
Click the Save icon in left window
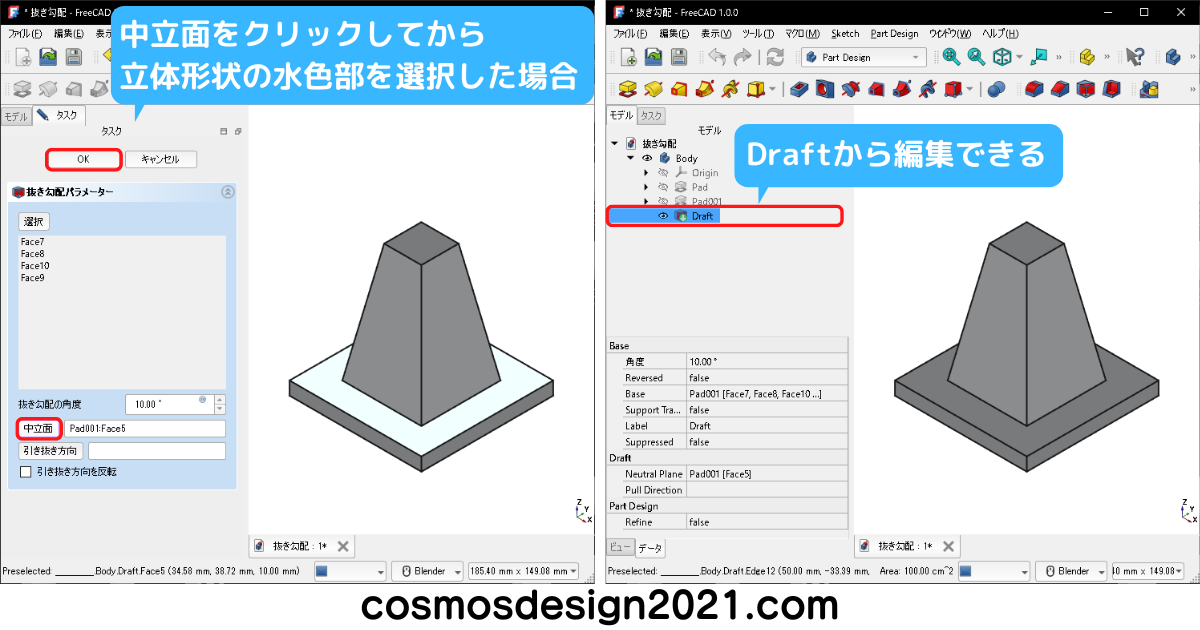pos(72,57)
